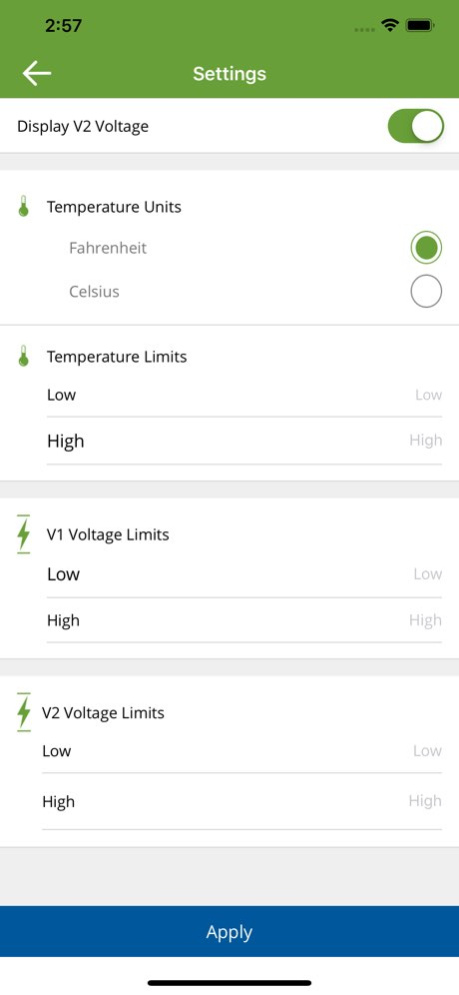Select the Celsius radio button

point(426,291)
